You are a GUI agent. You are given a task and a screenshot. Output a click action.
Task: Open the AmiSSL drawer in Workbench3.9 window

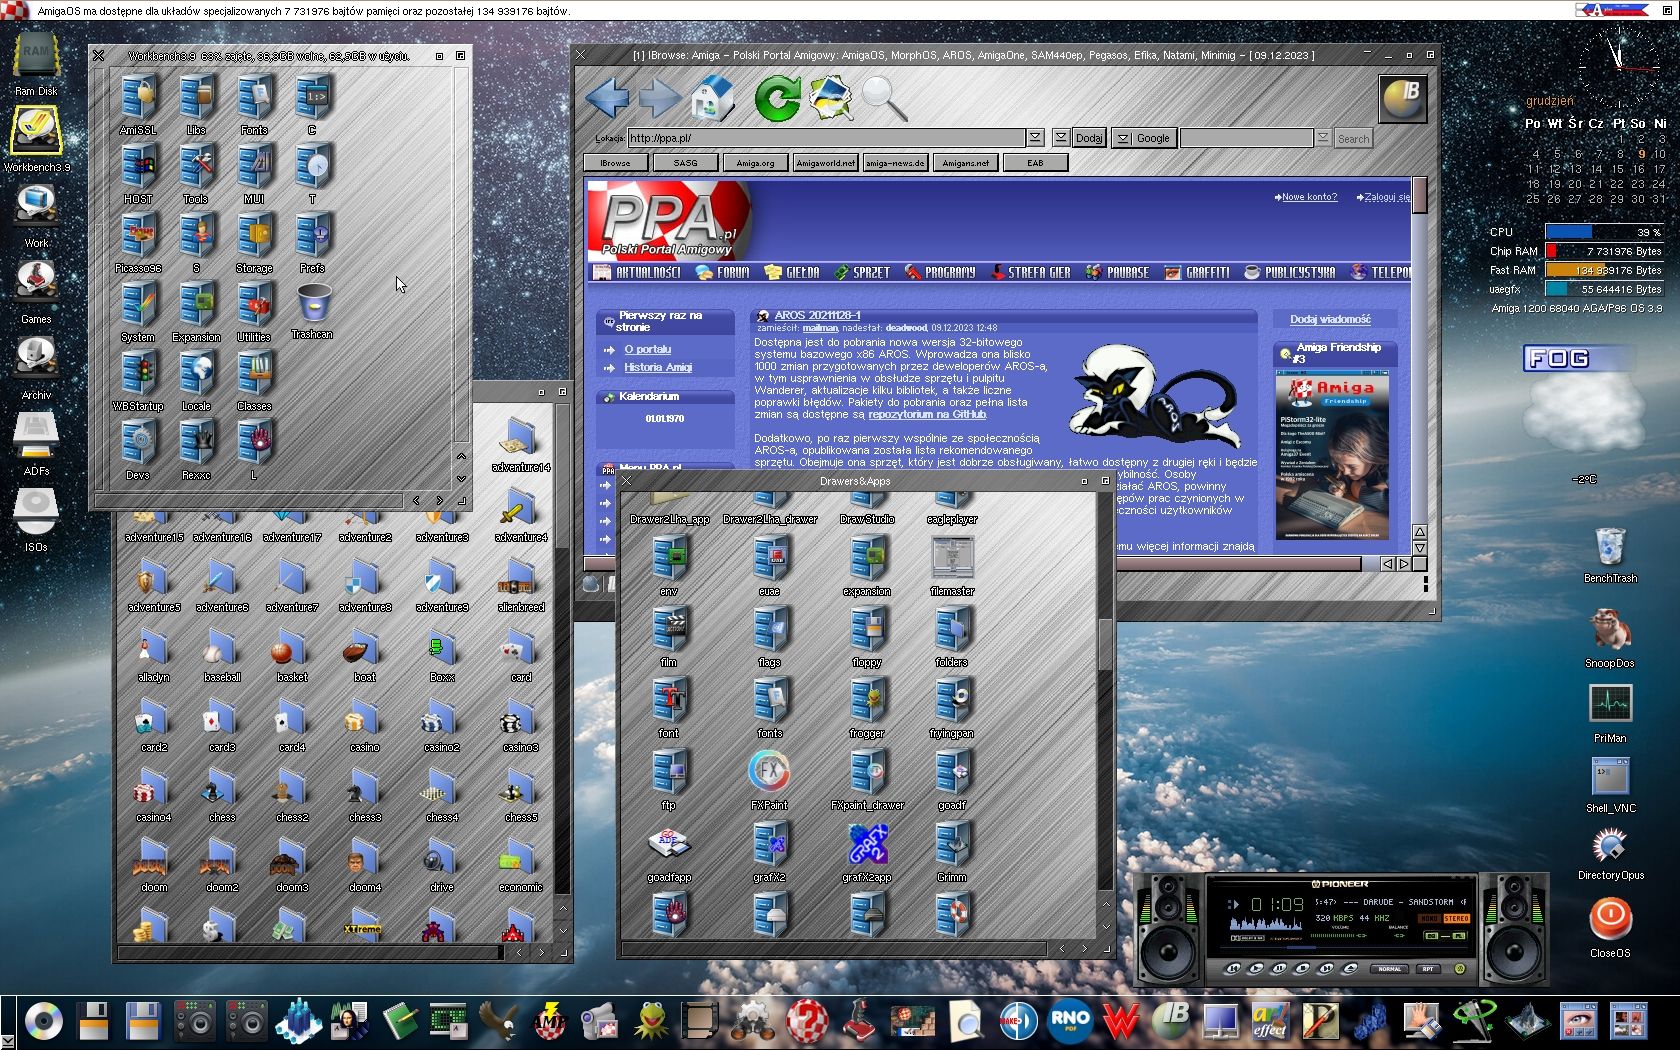(x=138, y=105)
